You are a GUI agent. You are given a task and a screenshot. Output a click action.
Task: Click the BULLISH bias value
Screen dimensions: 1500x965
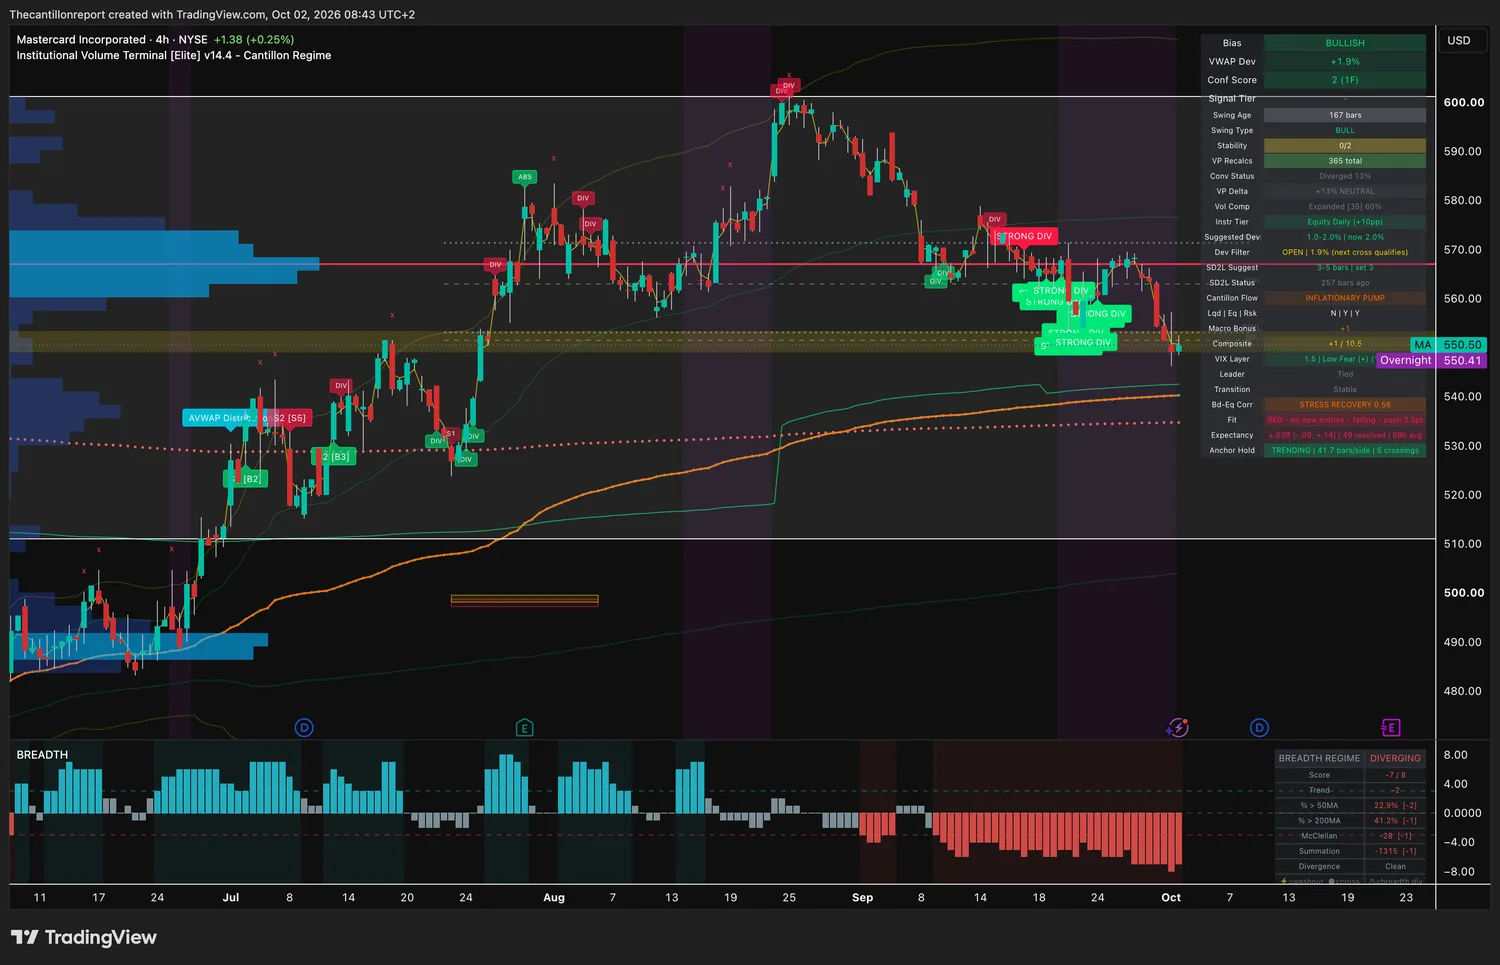point(1345,43)
